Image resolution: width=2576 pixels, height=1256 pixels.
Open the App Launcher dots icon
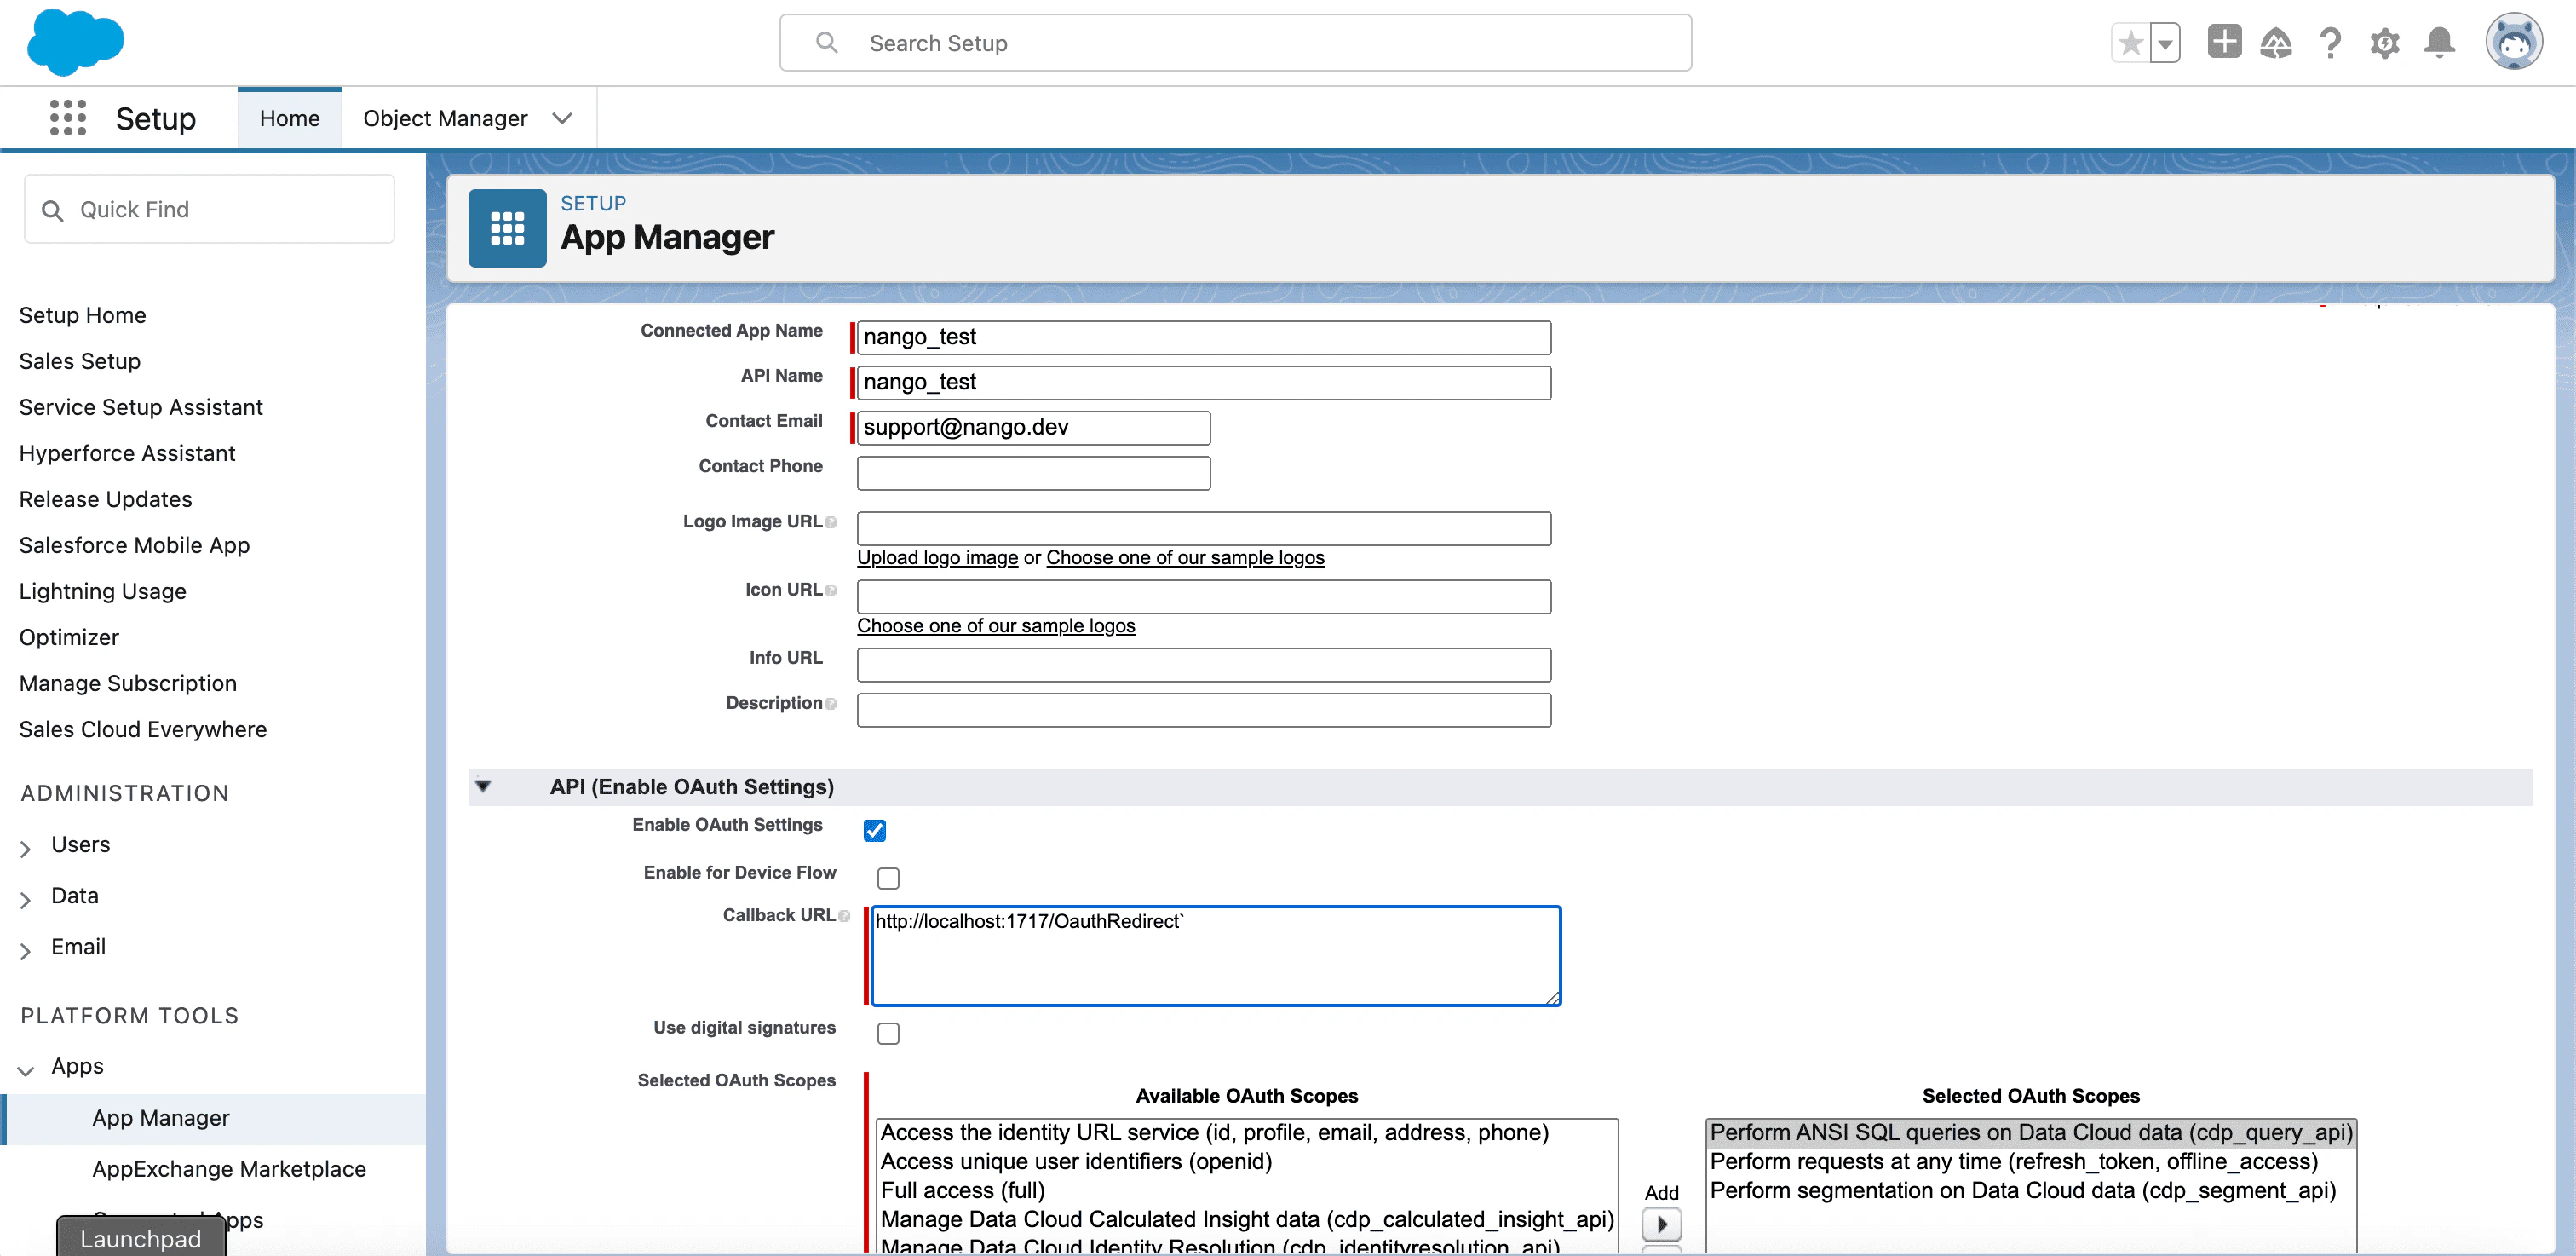[x=68, y=118]
